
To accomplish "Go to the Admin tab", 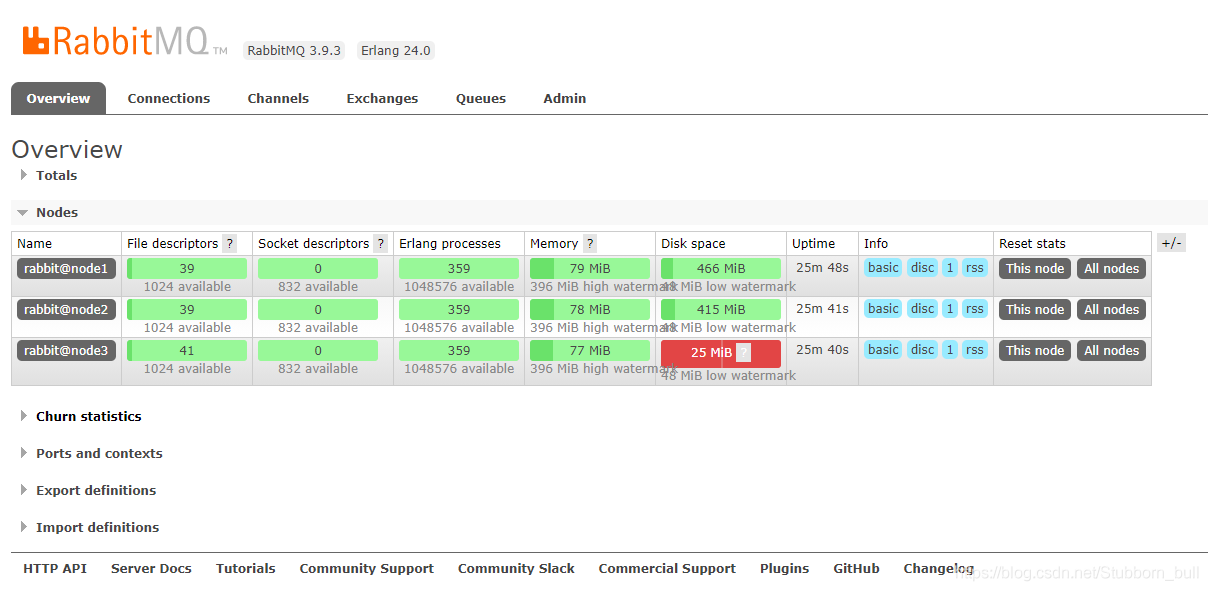I will pyautogui.click(x=565, y=99).
